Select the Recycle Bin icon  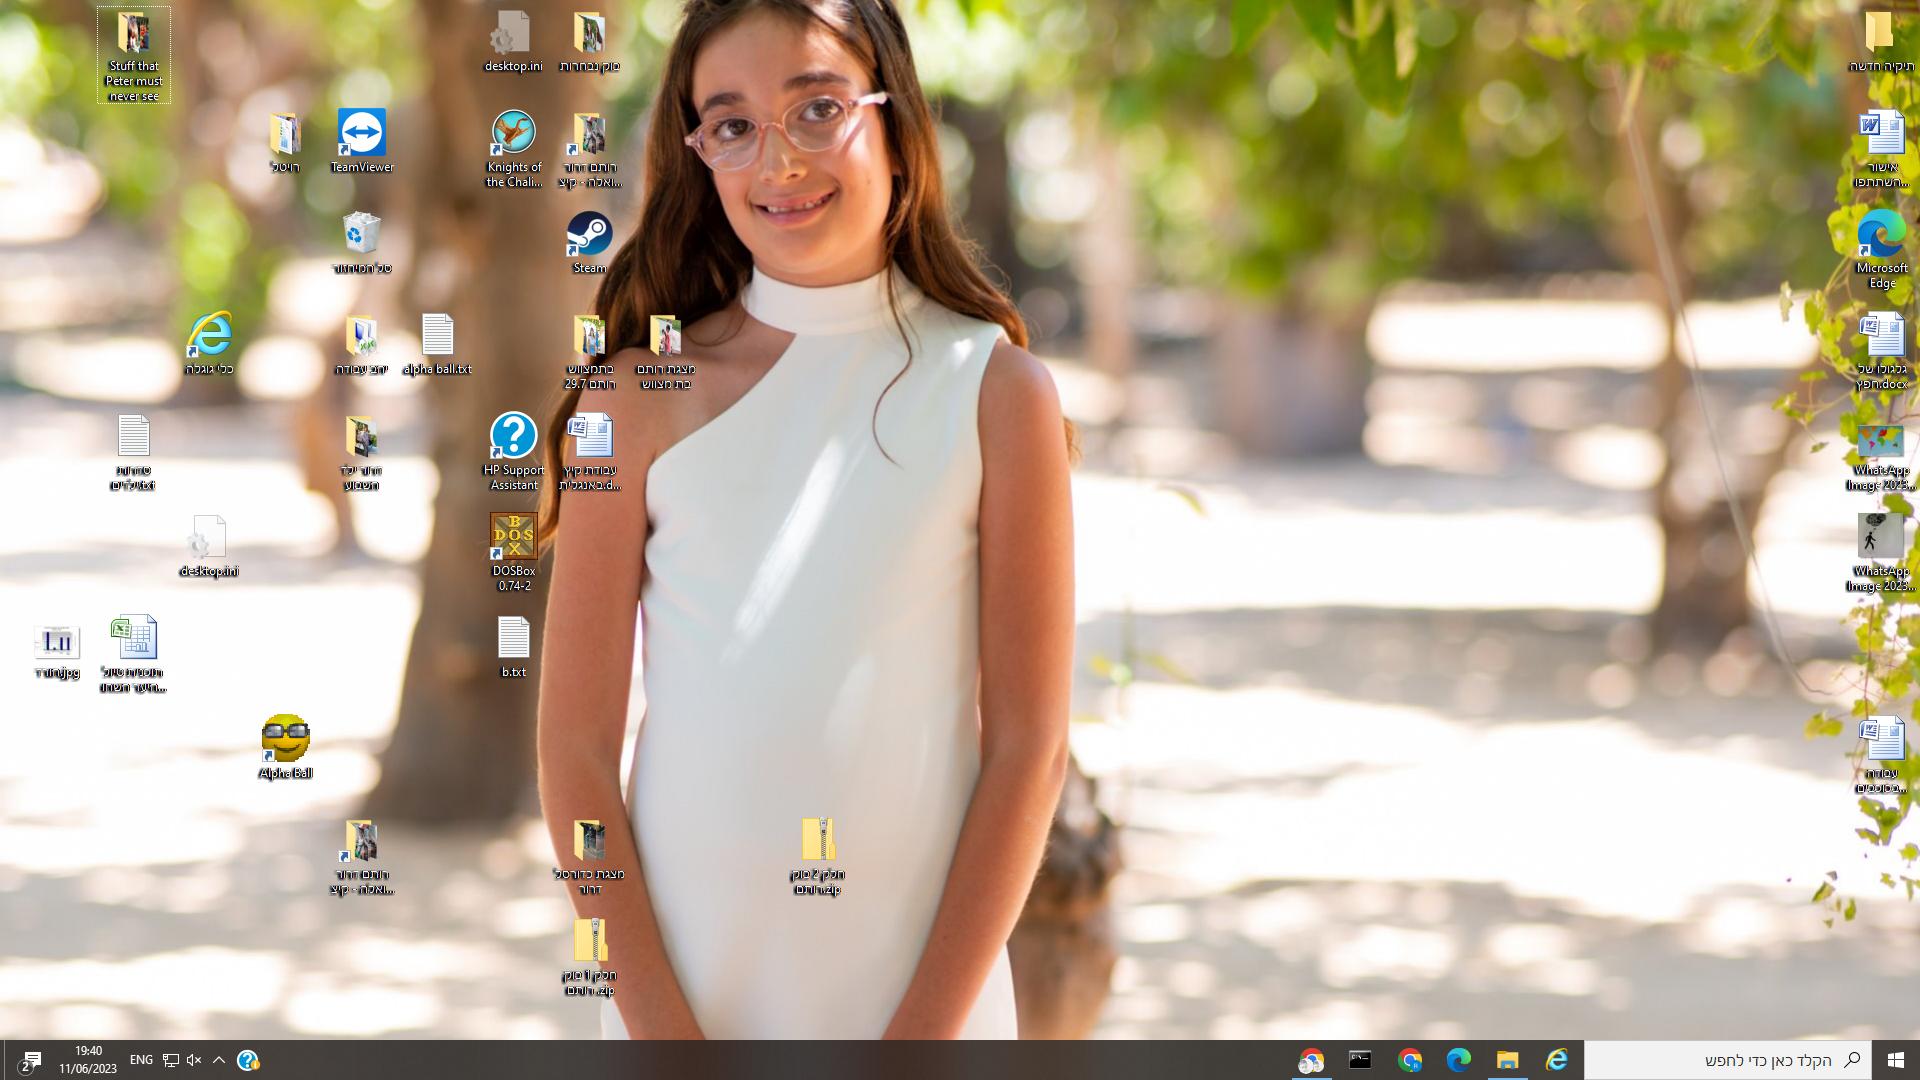(361, 243)
